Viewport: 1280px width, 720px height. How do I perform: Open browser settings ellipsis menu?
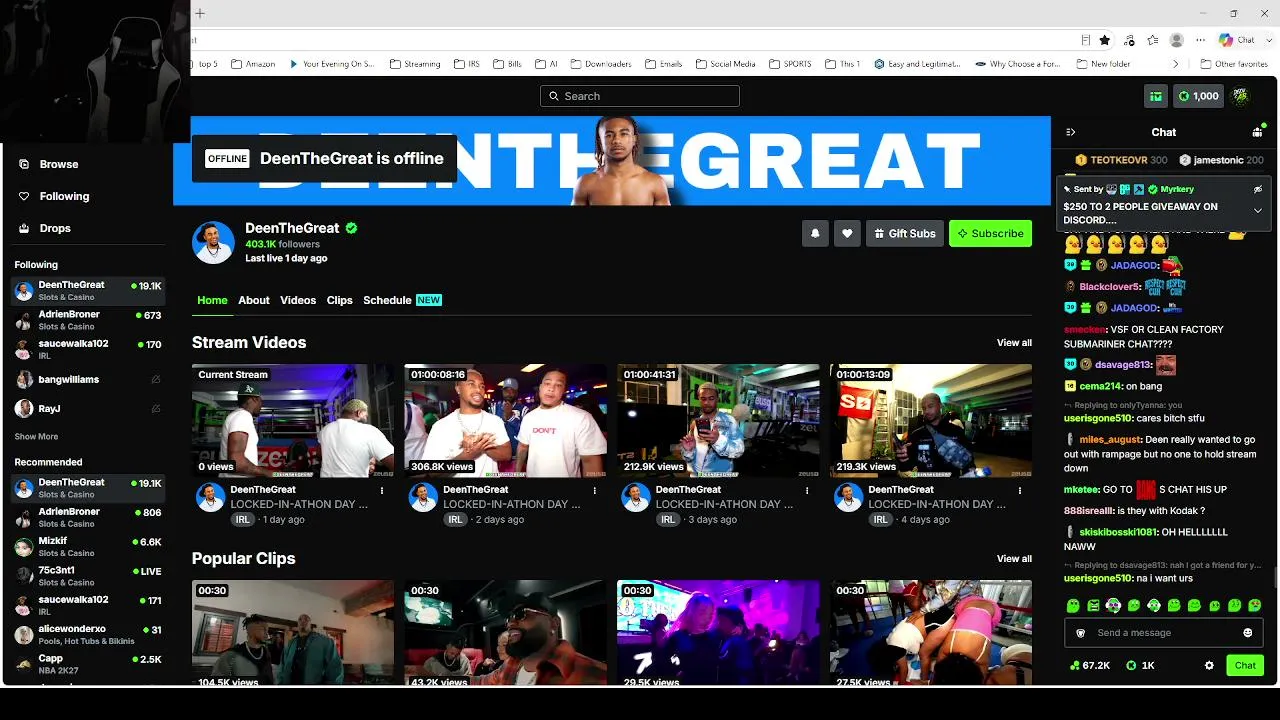tap(1201, 40)
